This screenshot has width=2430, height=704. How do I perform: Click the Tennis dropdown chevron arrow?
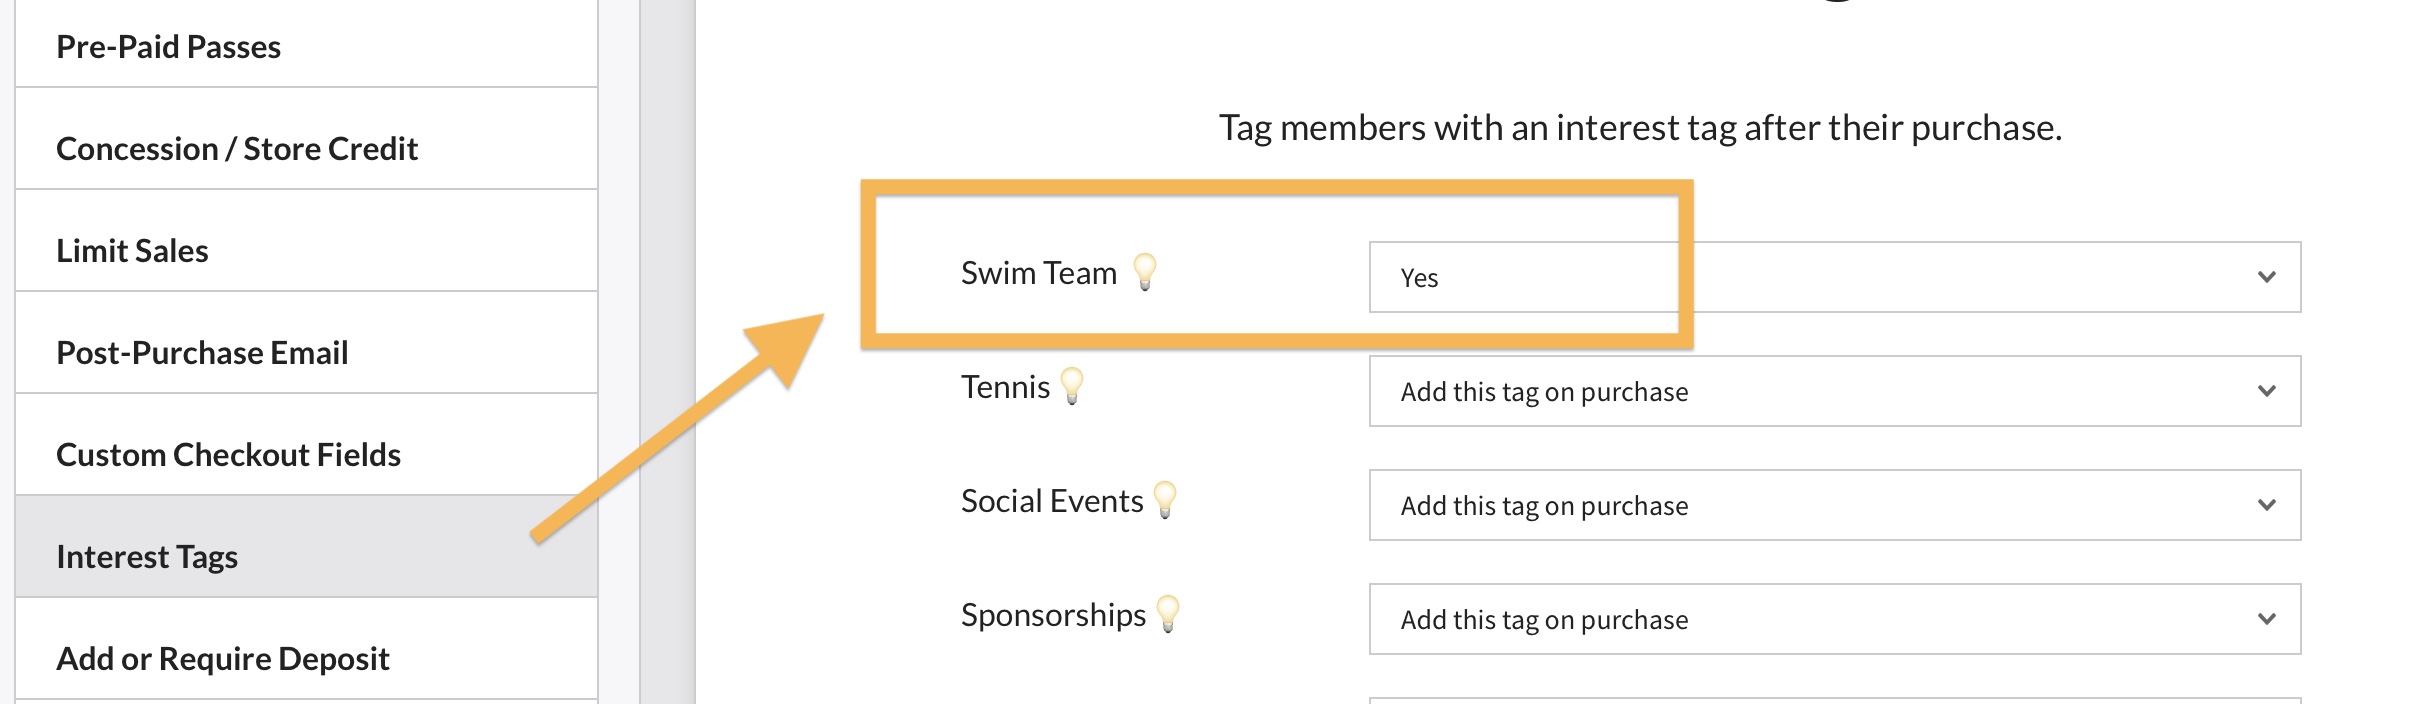pos(2267,391)
